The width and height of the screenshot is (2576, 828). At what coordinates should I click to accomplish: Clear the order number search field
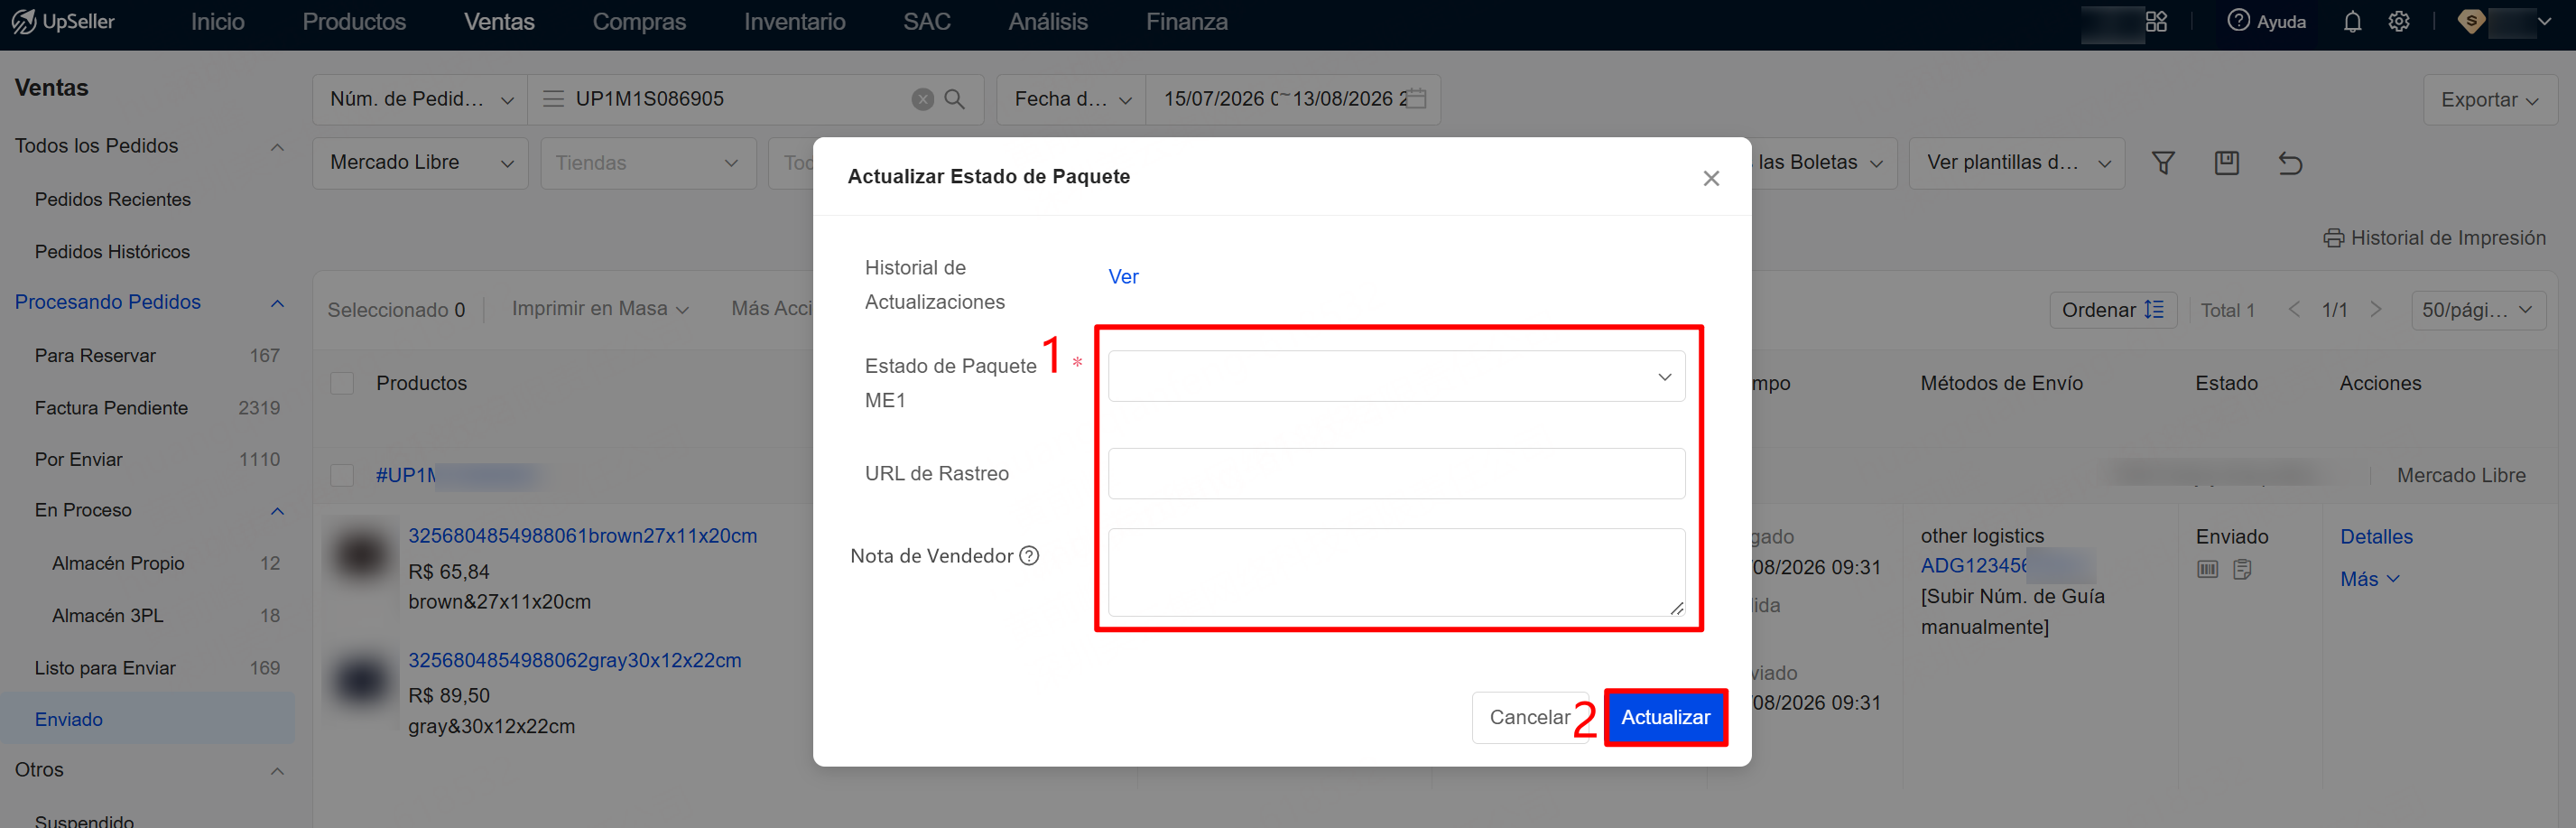(922, 99)
